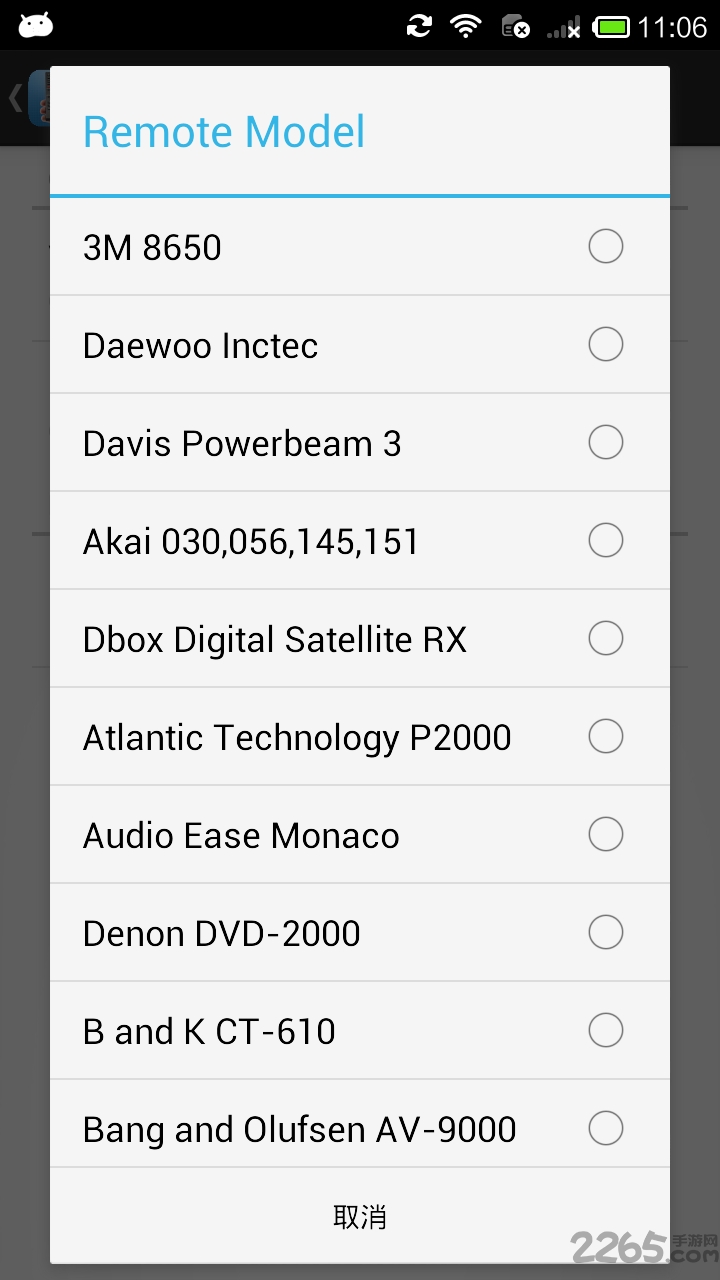This screenshot has width=720, height=1280.
Task: Choose Atlantic Technology P2000 radio button
Action: pyautogui.click(x=605, y=736)
